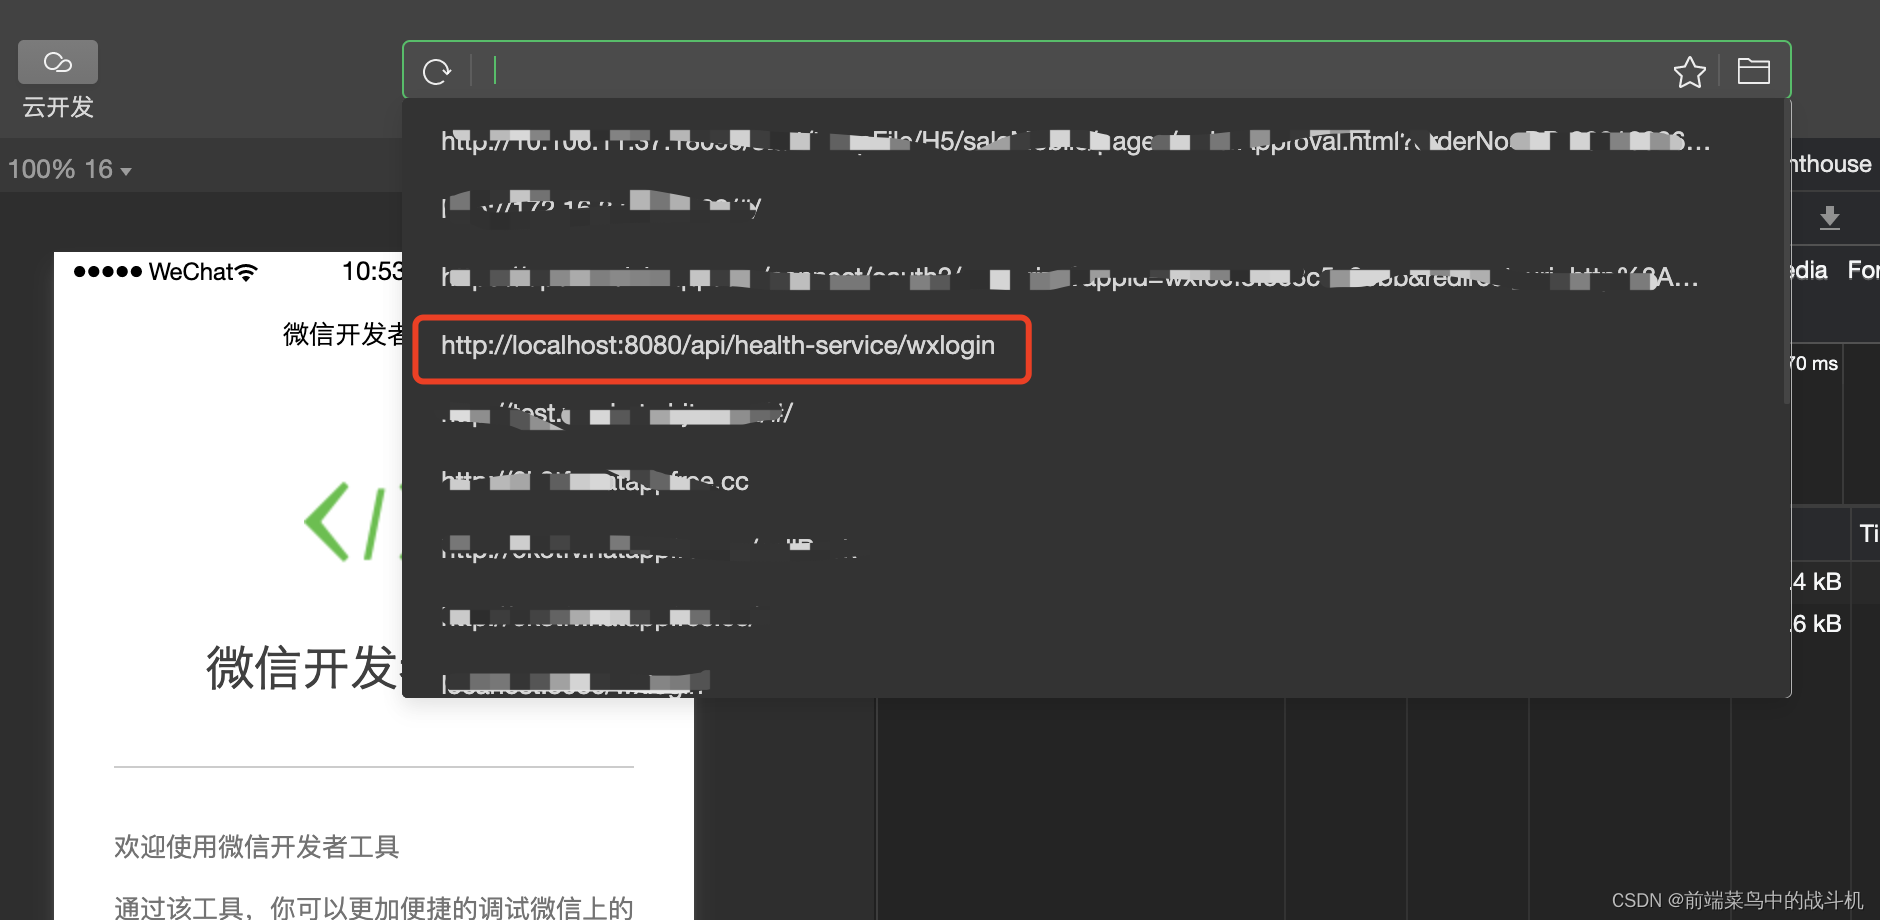Click the green code logo in simulator

[x=353, y=522]
